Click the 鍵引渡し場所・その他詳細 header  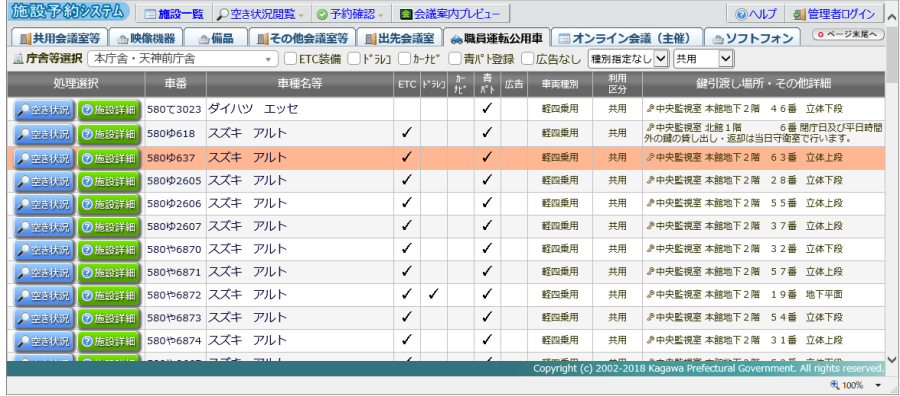tap(763, 84)
